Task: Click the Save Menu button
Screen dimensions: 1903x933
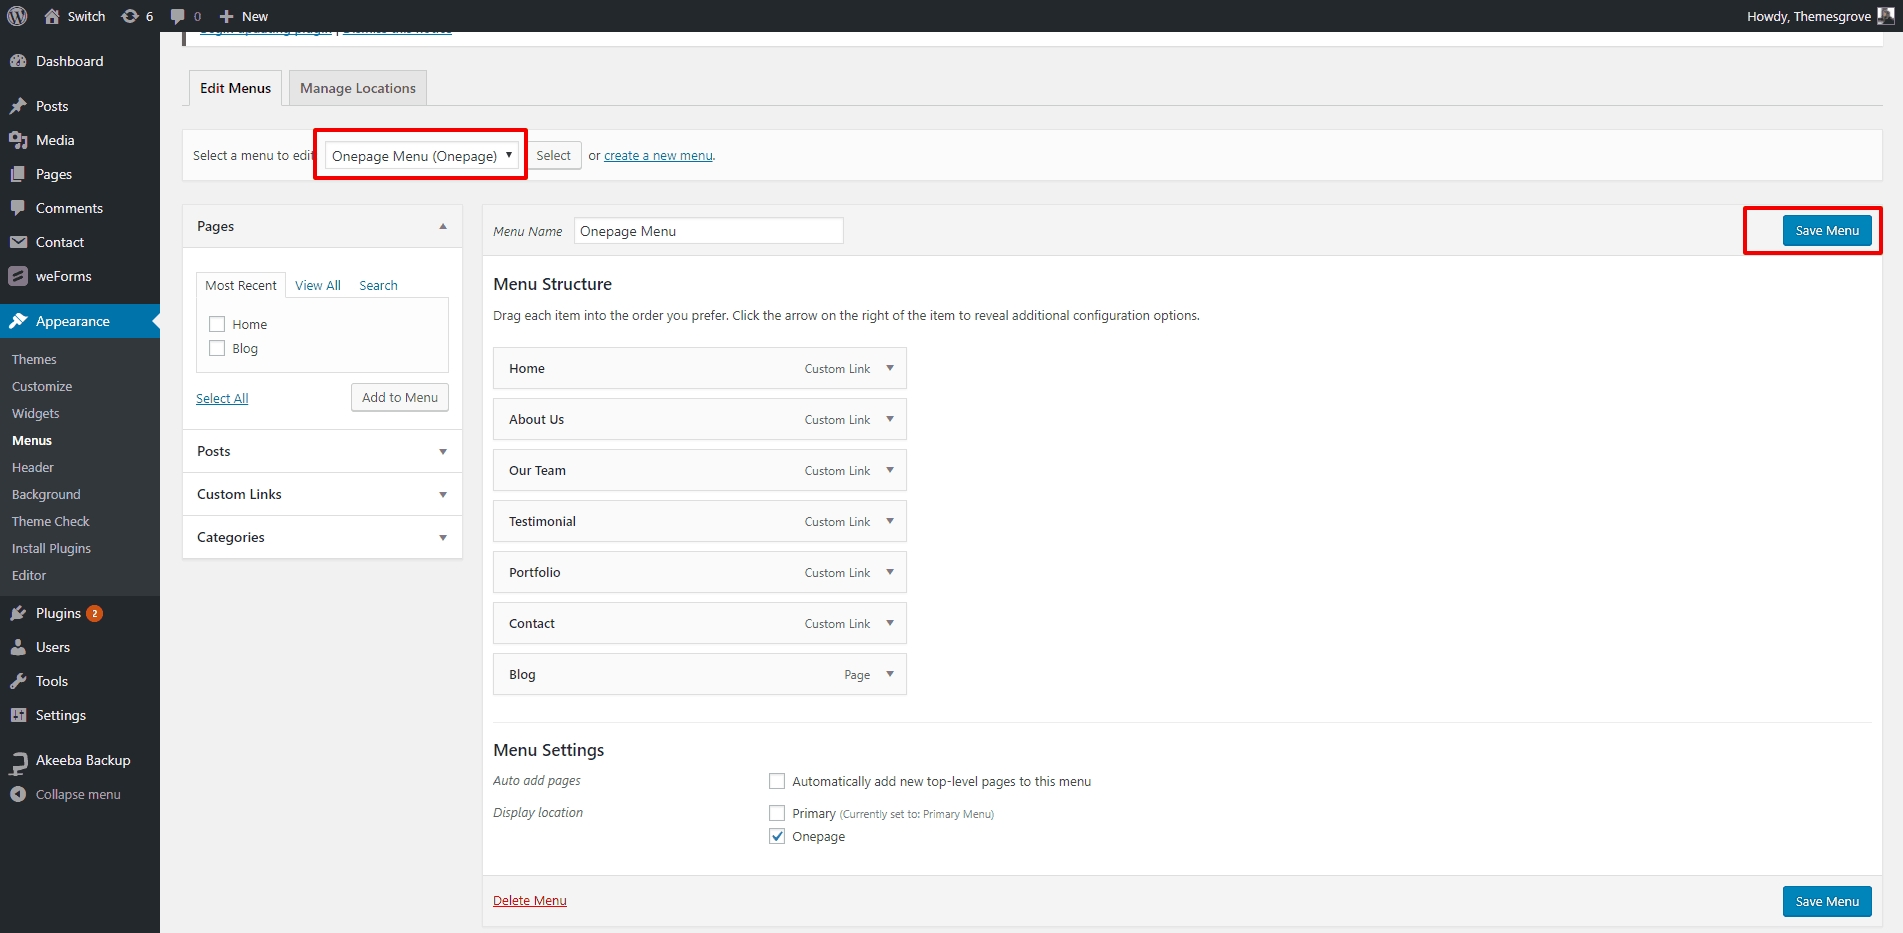Action: (x=1827, y=230)
